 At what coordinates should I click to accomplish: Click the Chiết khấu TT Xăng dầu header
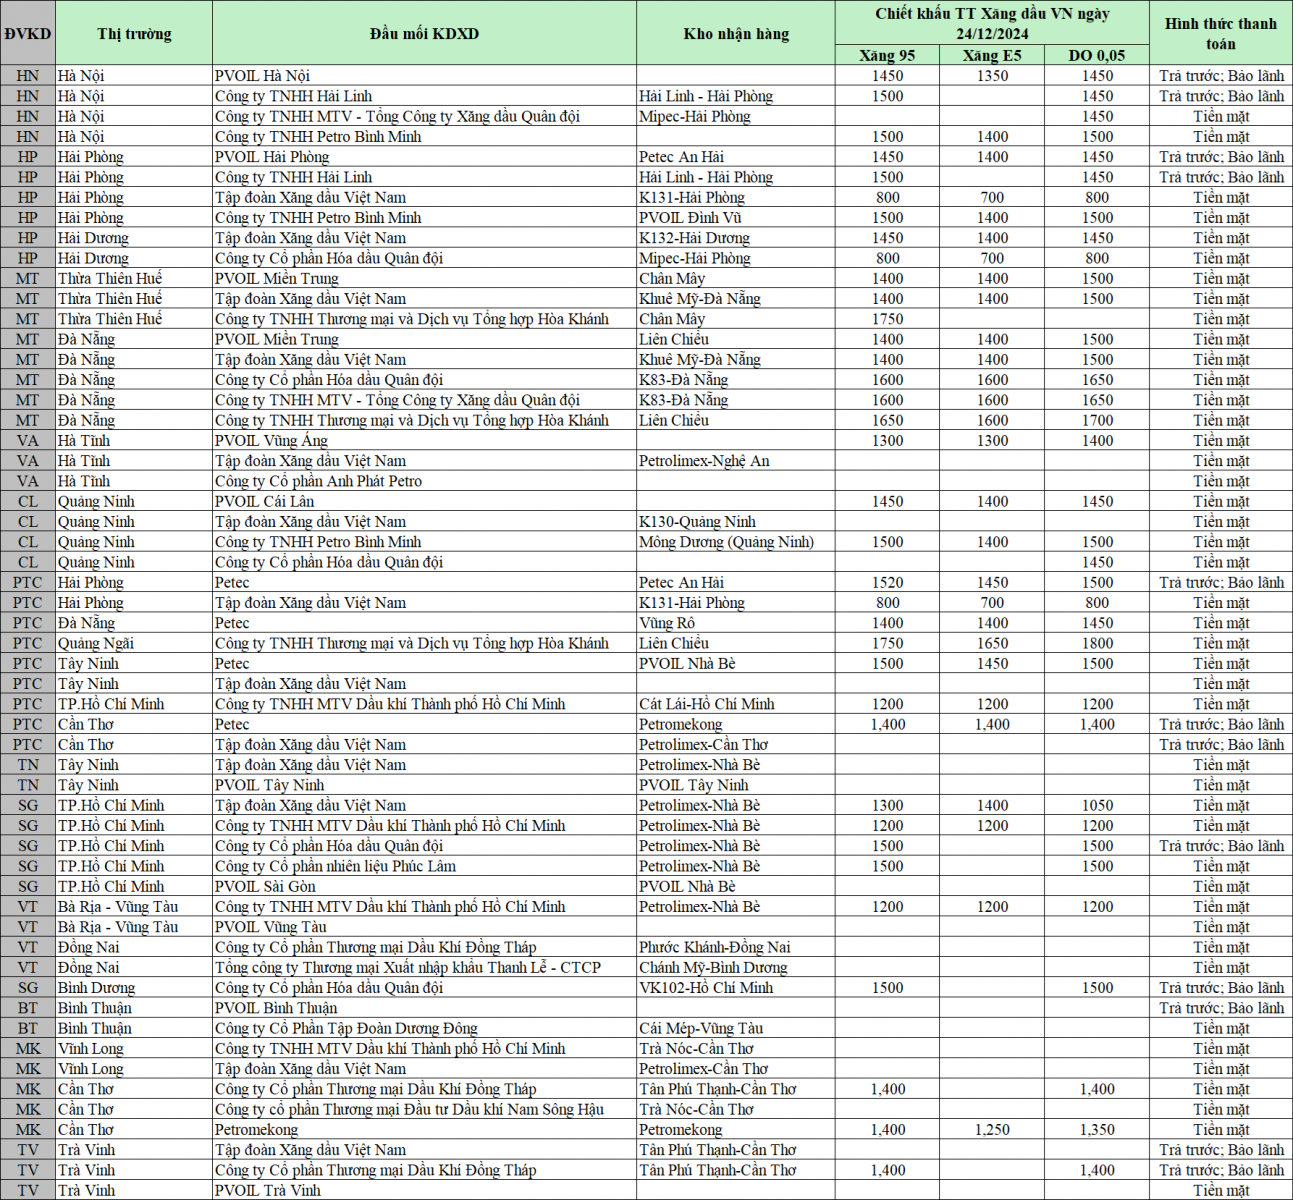(992, 23)
